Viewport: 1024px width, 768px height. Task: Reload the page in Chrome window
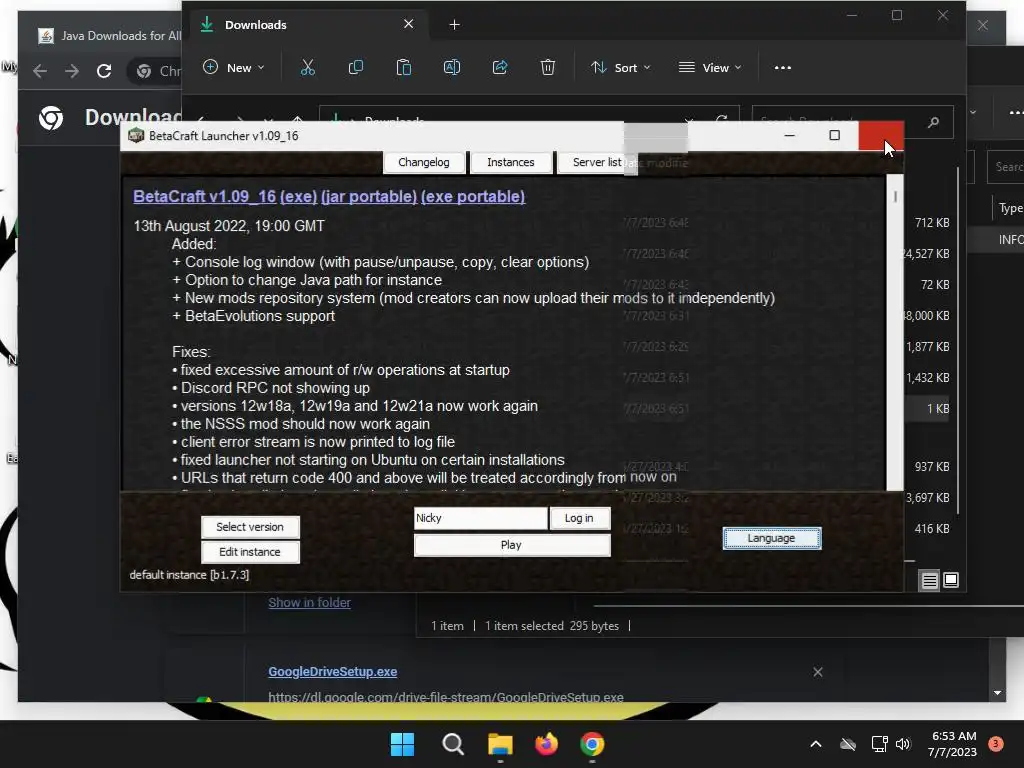coord(104,71)
